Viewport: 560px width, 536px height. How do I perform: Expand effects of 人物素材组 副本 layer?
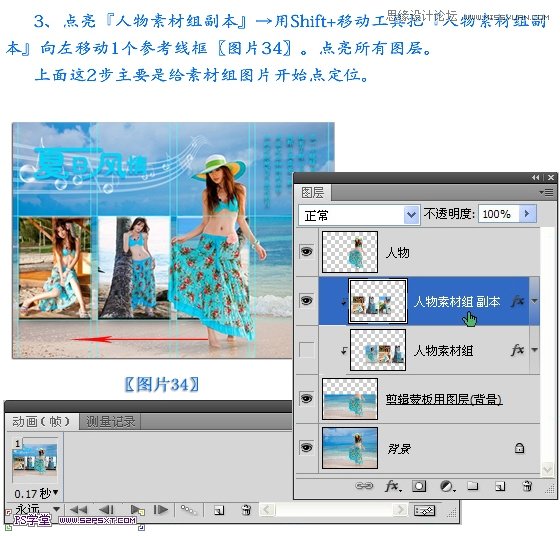tap(534, 301)
